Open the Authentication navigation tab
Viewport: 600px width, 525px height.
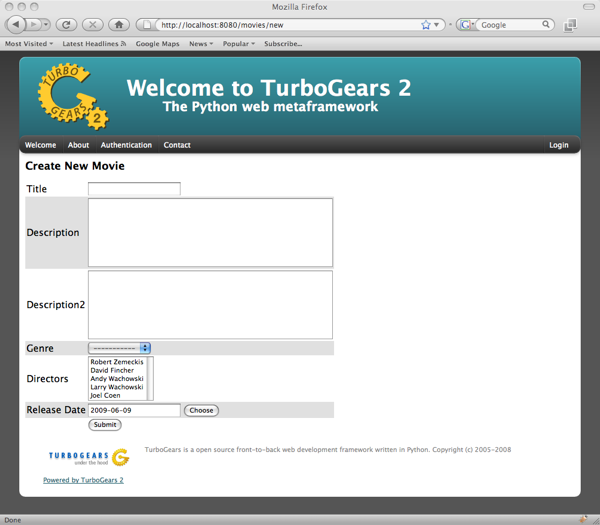(126, 145)
